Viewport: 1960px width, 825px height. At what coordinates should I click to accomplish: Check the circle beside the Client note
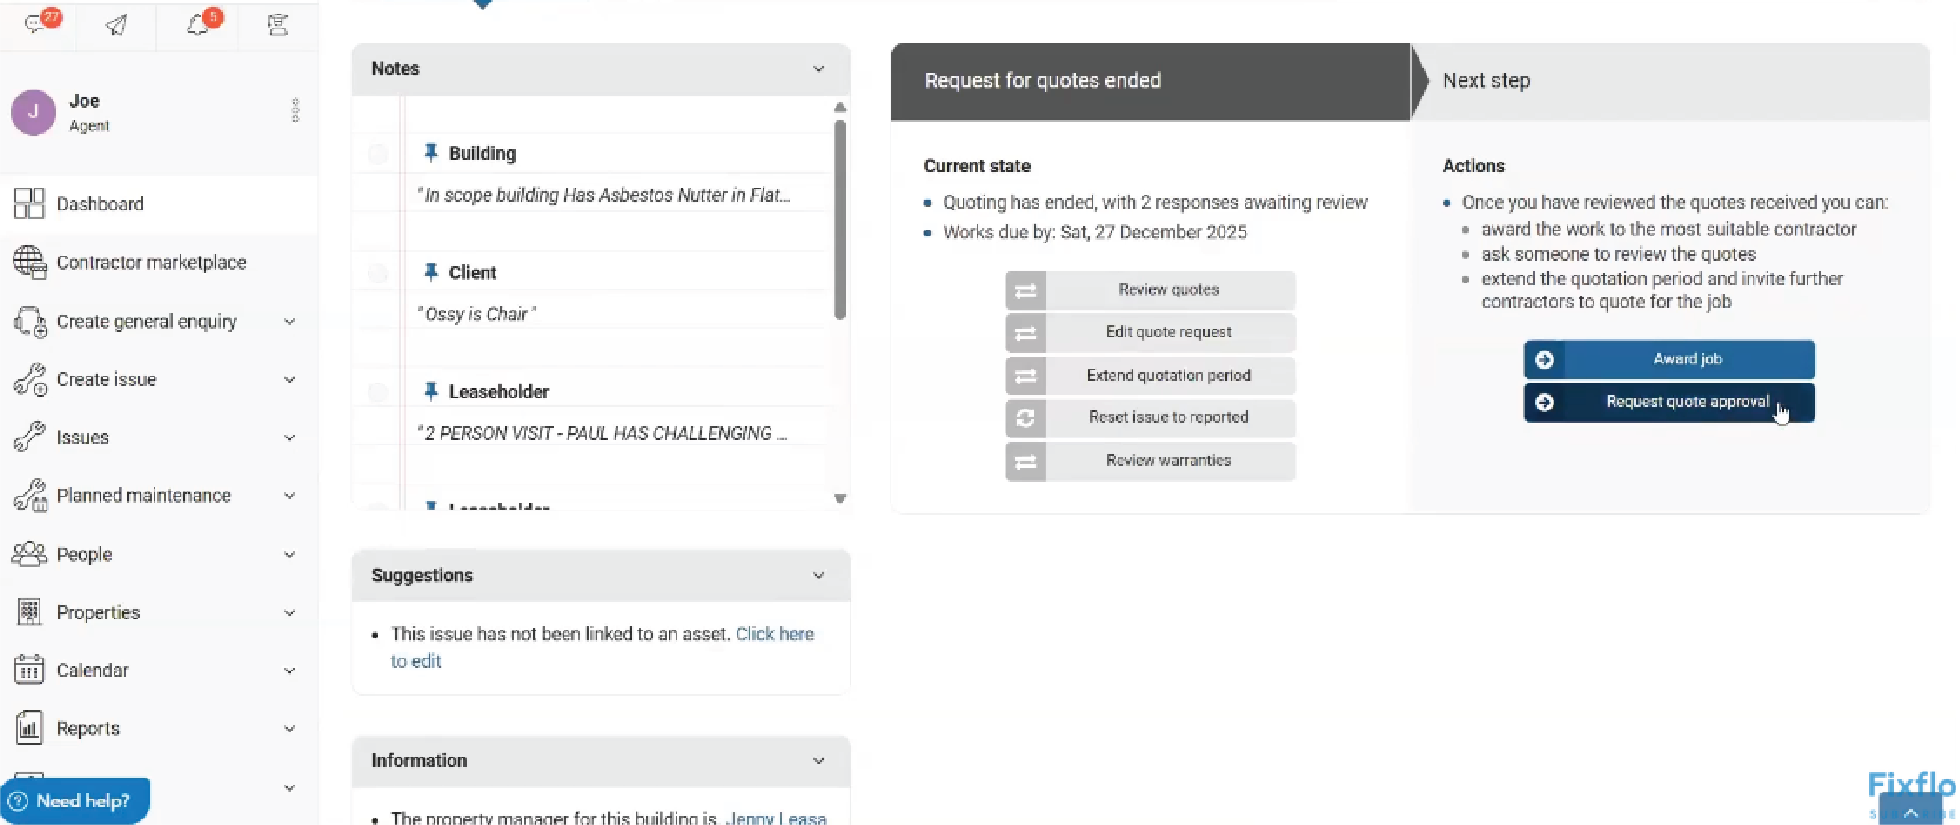click(377, 272)
